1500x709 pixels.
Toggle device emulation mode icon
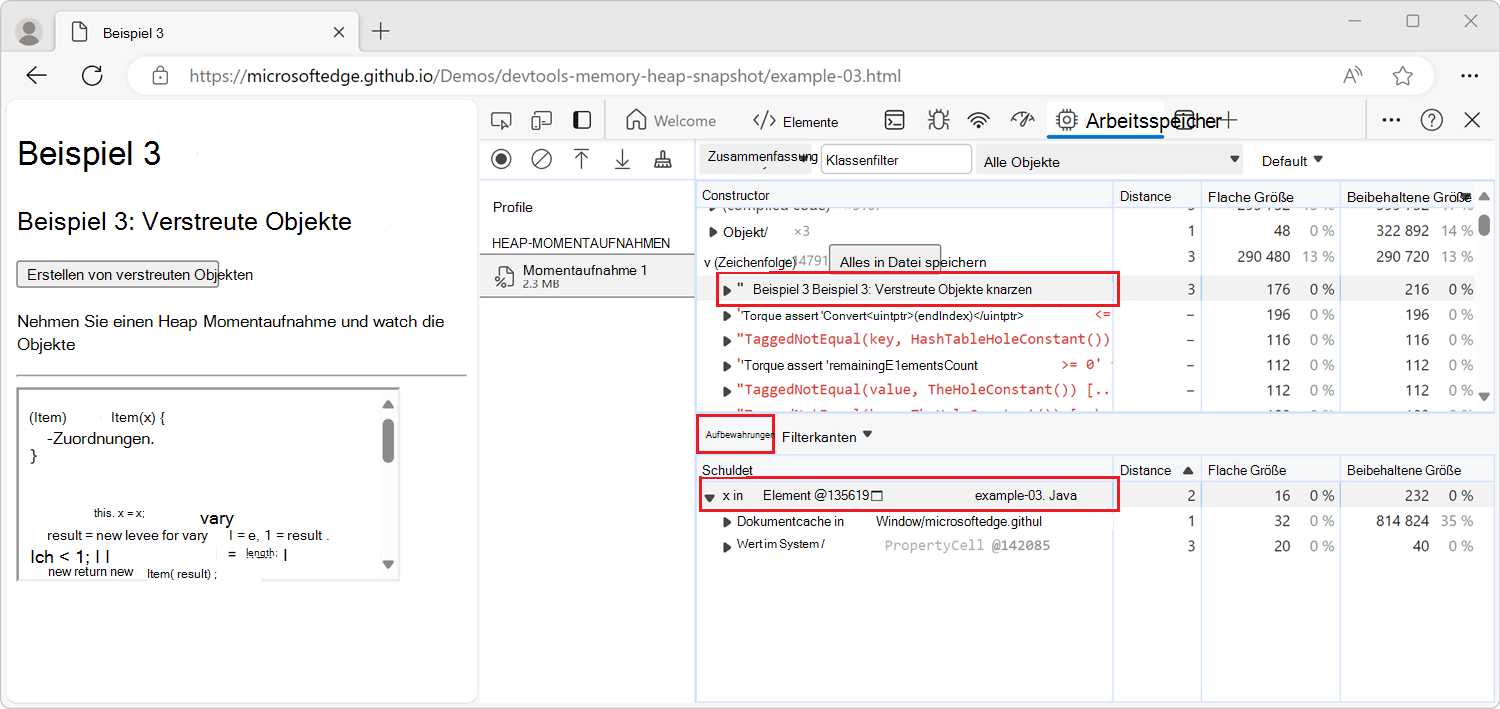(541, 121)
